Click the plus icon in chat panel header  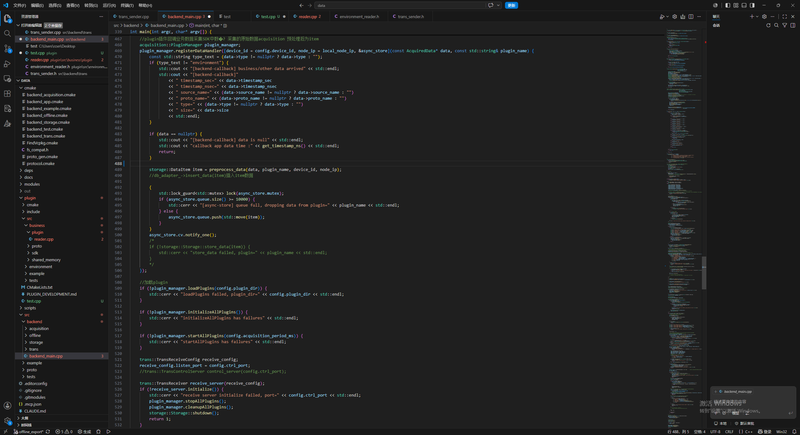pos(752,16)
